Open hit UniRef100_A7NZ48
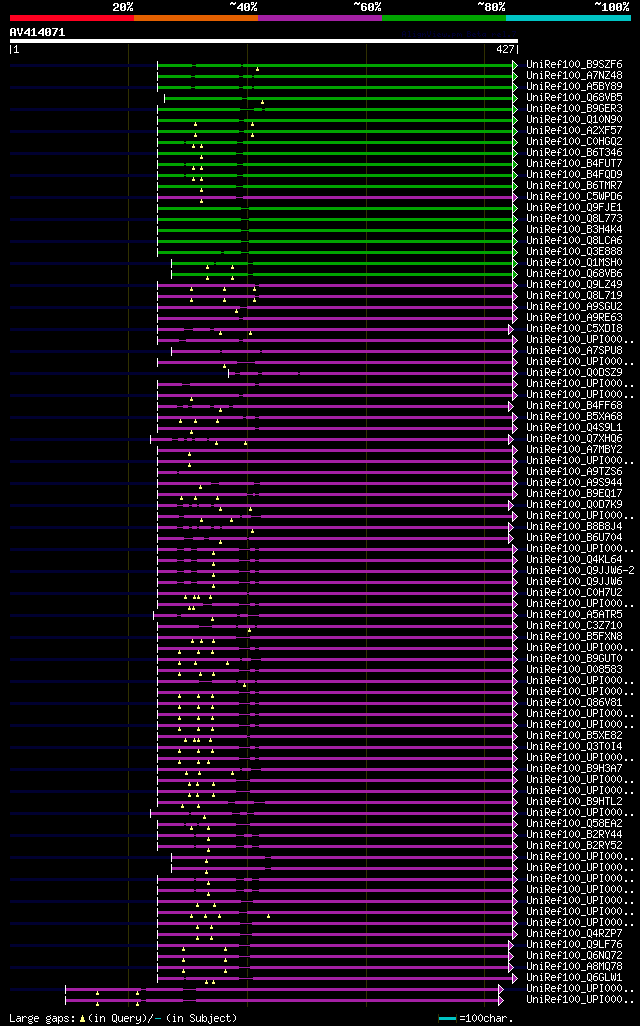The image size is (640, 1026). pyautogui.click(x=574, y=76)
